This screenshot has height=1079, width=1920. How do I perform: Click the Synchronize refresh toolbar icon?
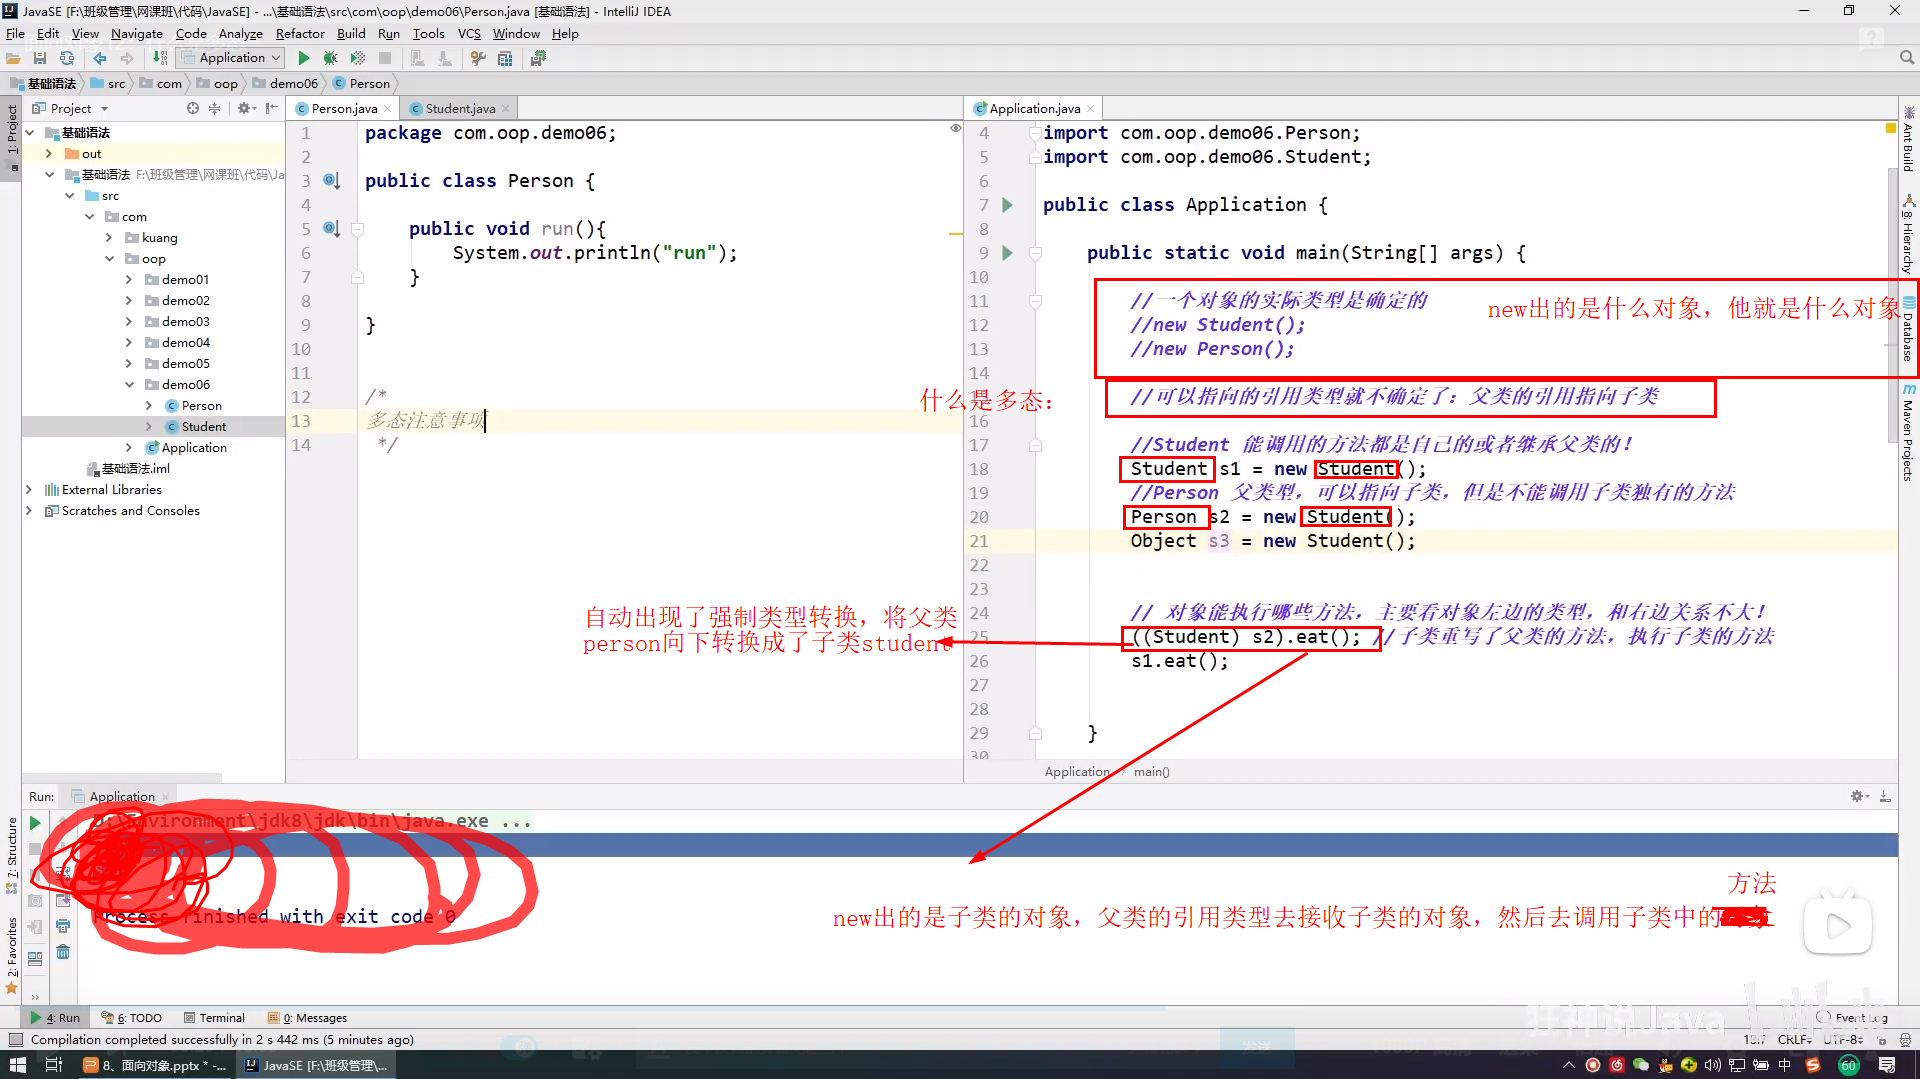tap(67, 58)
